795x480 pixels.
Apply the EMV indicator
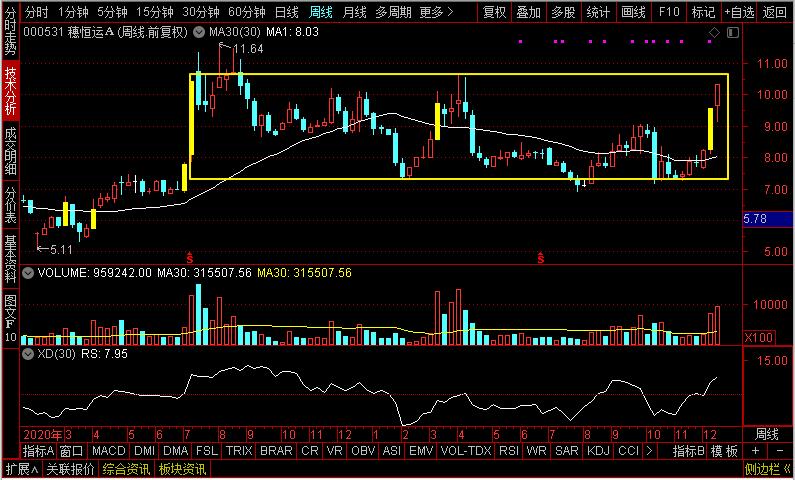(421, 451)
